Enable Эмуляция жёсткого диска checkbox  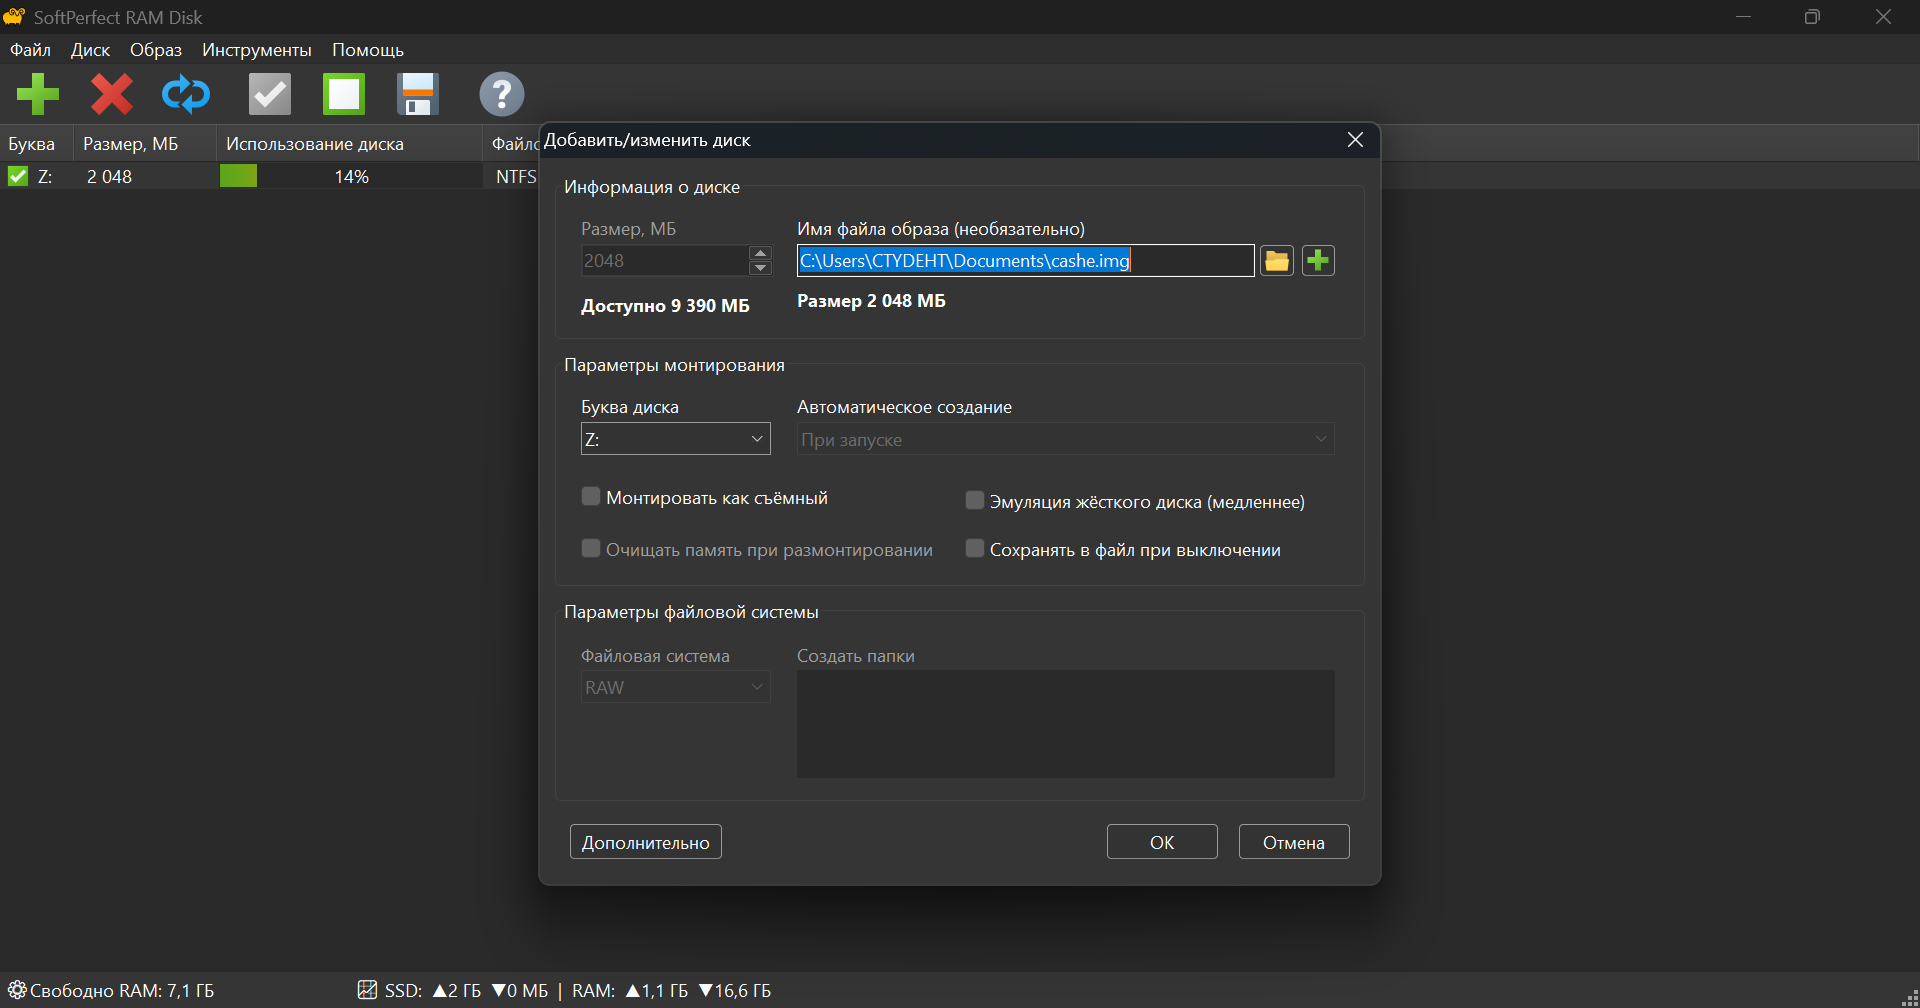click(x=975, y=501)
